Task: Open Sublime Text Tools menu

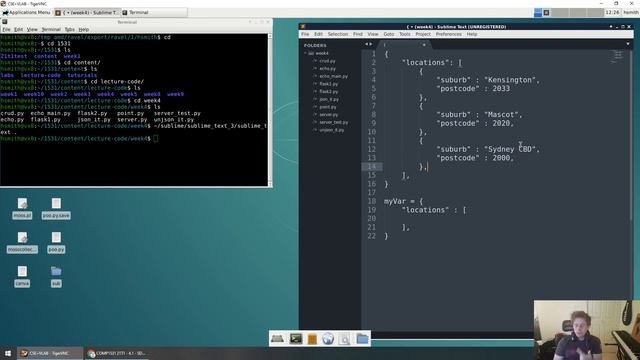Action: [x=404, y=34]
